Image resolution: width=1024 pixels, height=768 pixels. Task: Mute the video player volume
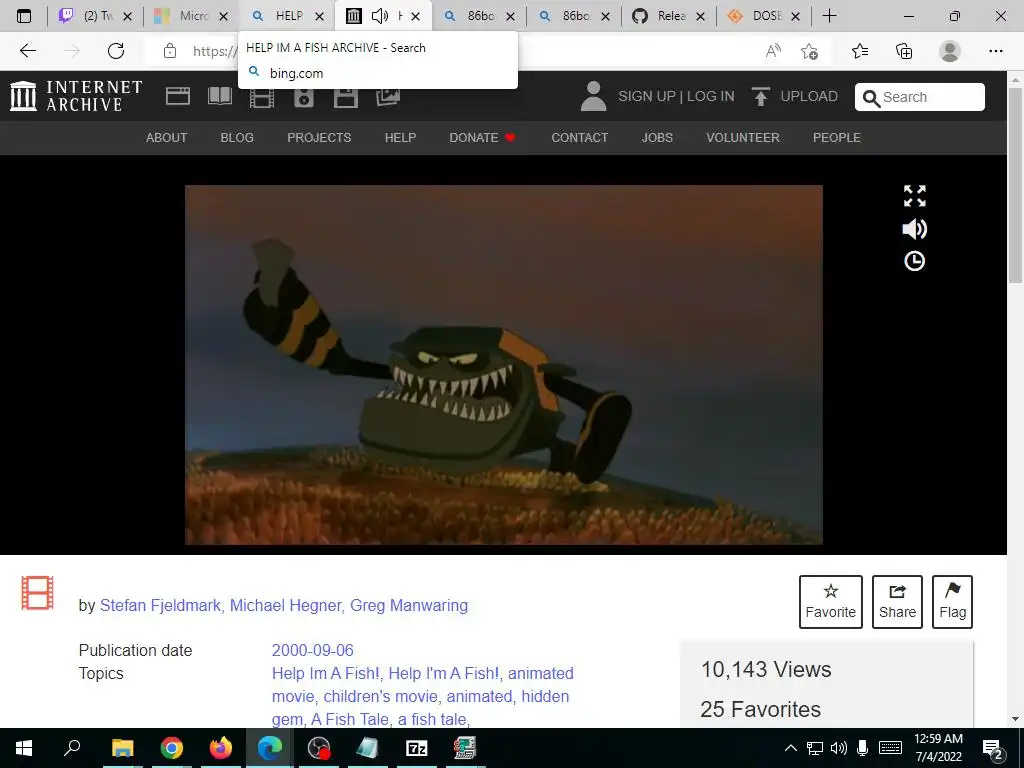(x=914, y=229)
